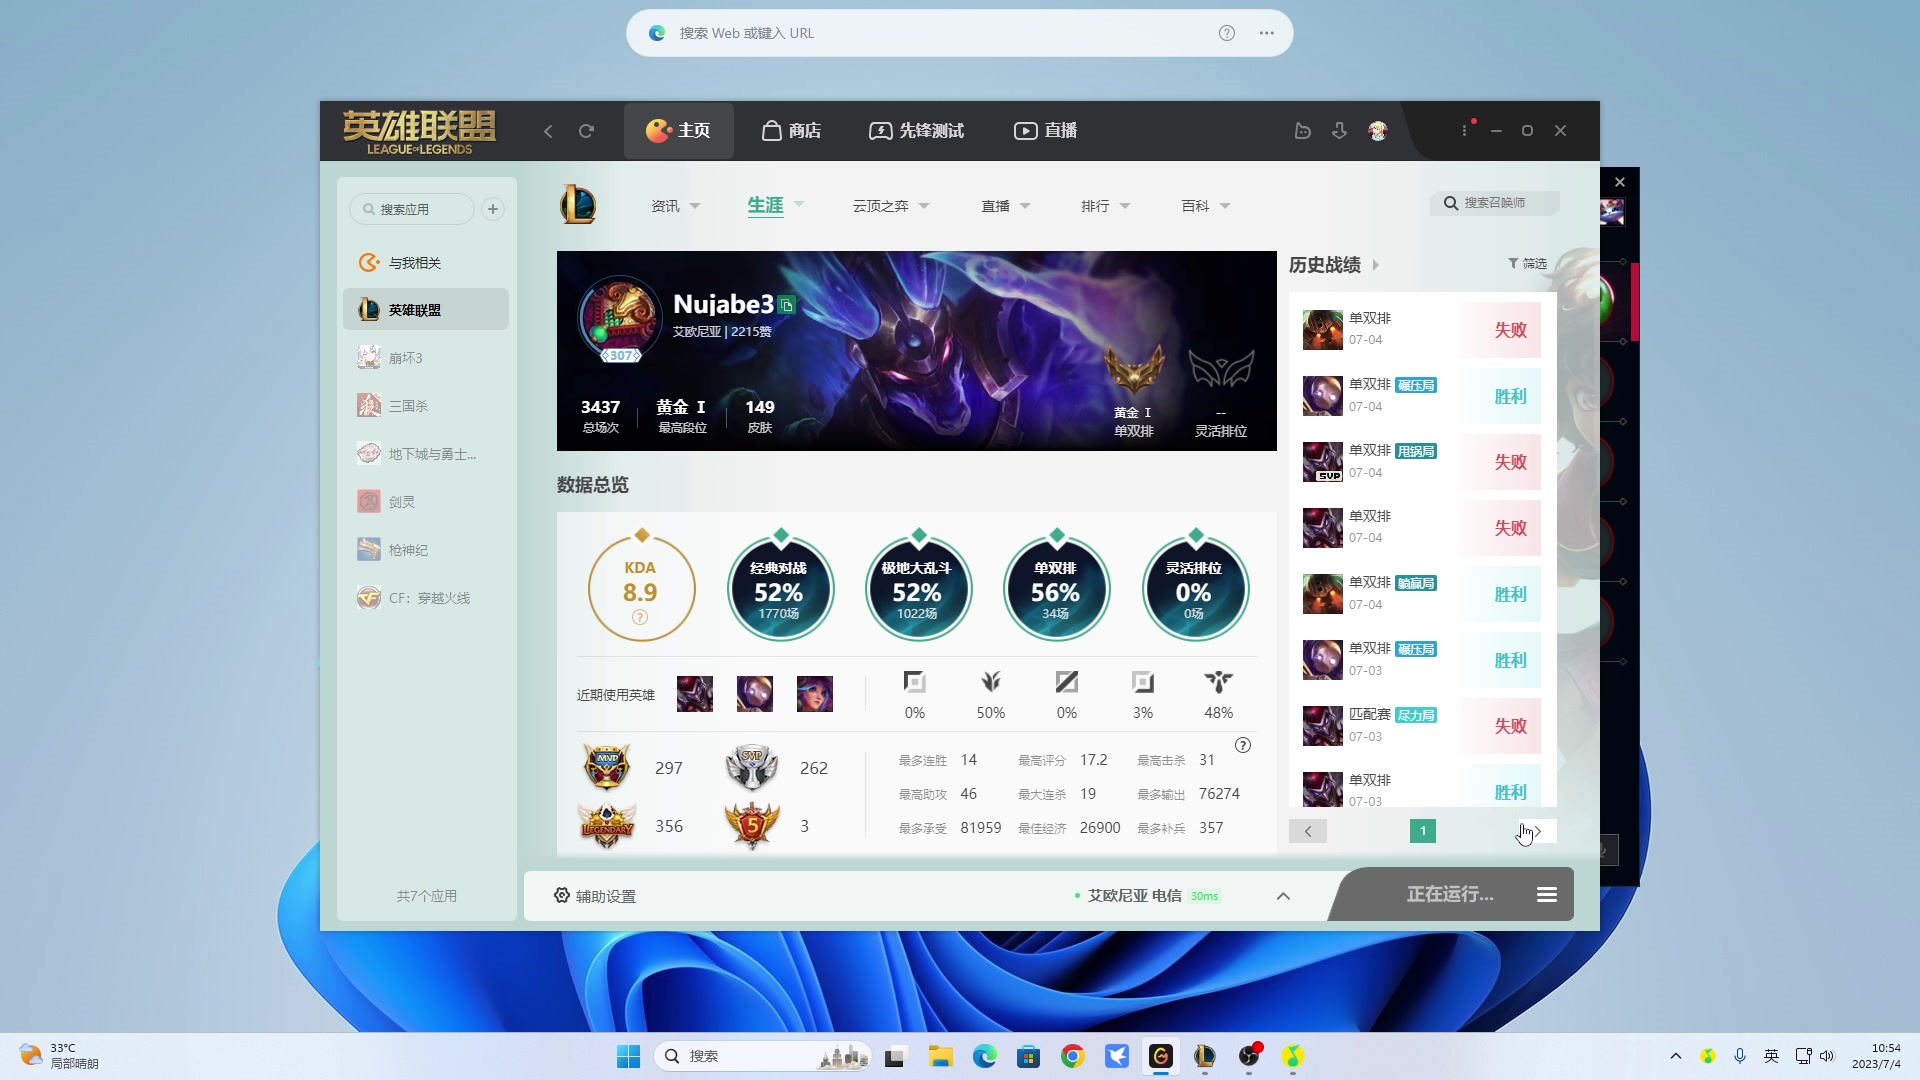
Task: Open stats help question mark icon
Action: click(x=1243, y=745)
